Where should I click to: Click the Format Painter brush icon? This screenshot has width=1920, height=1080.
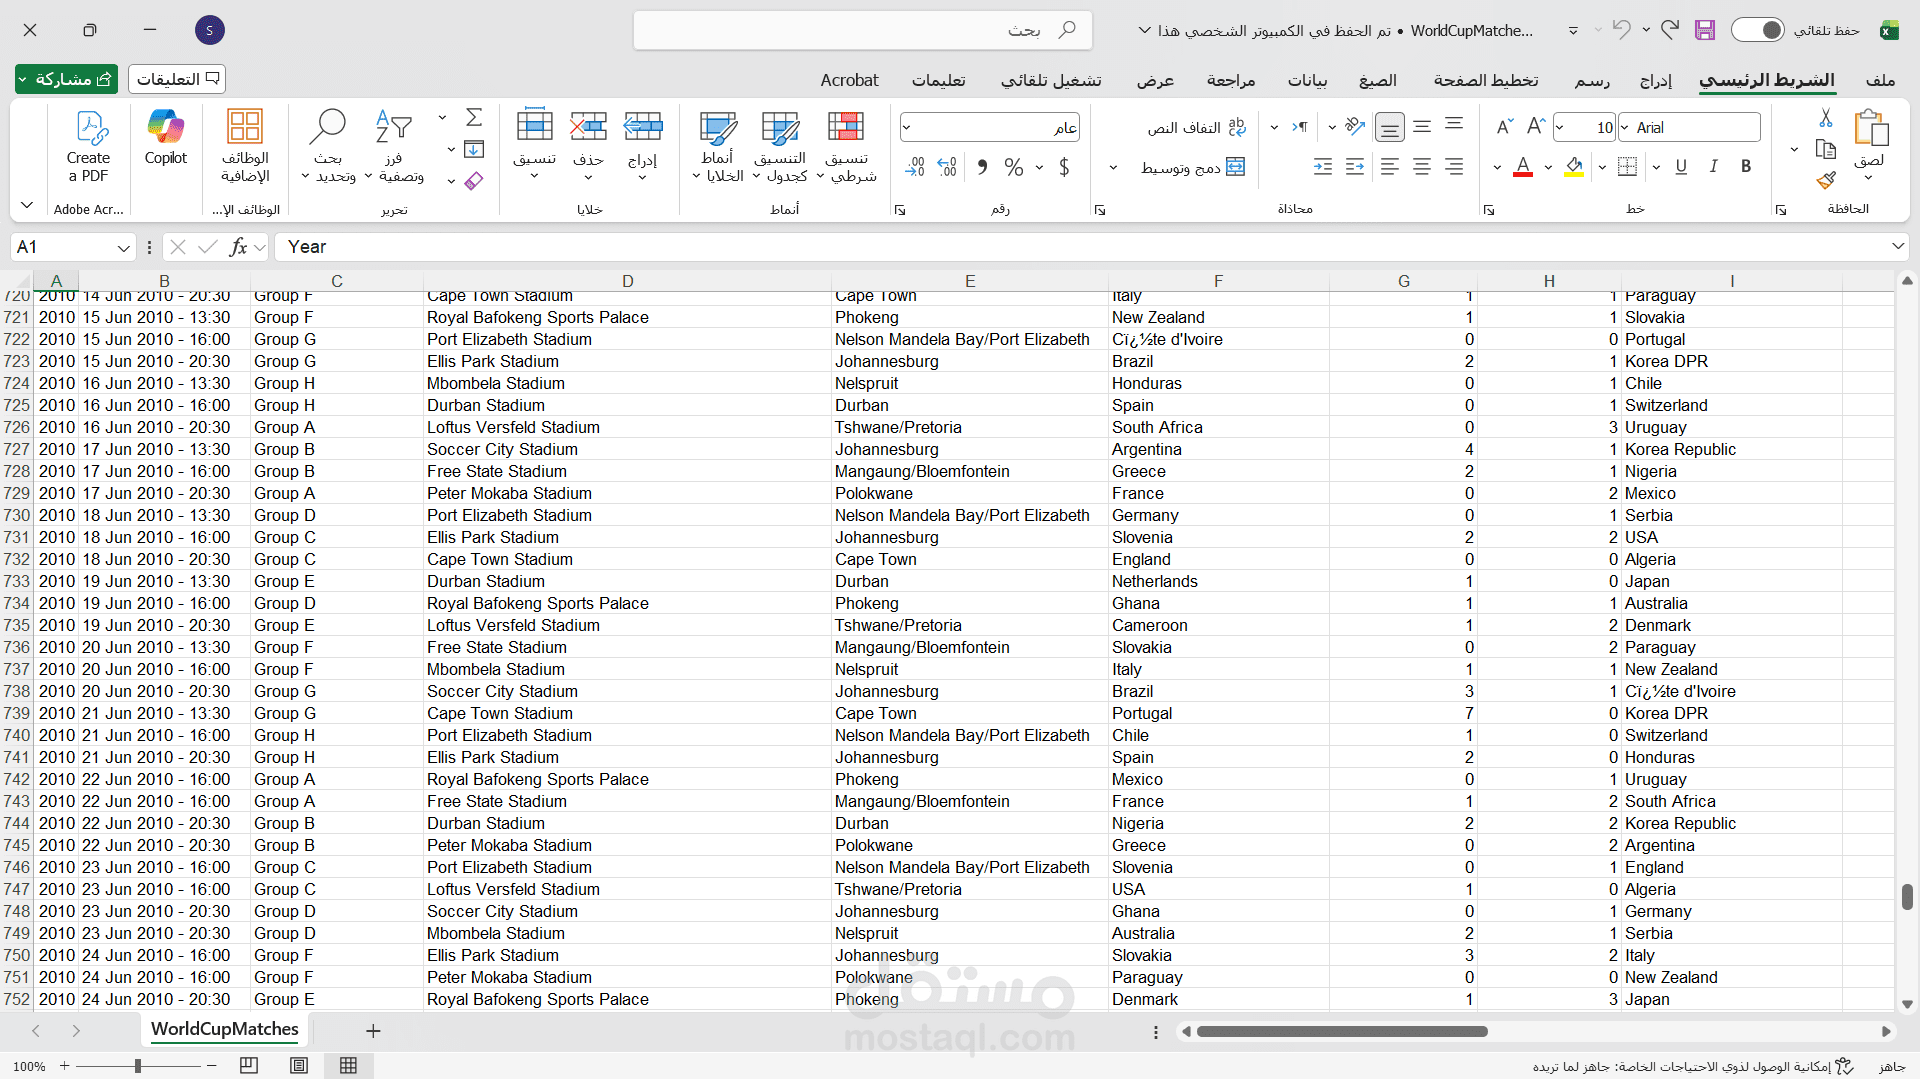point(1826,180)
